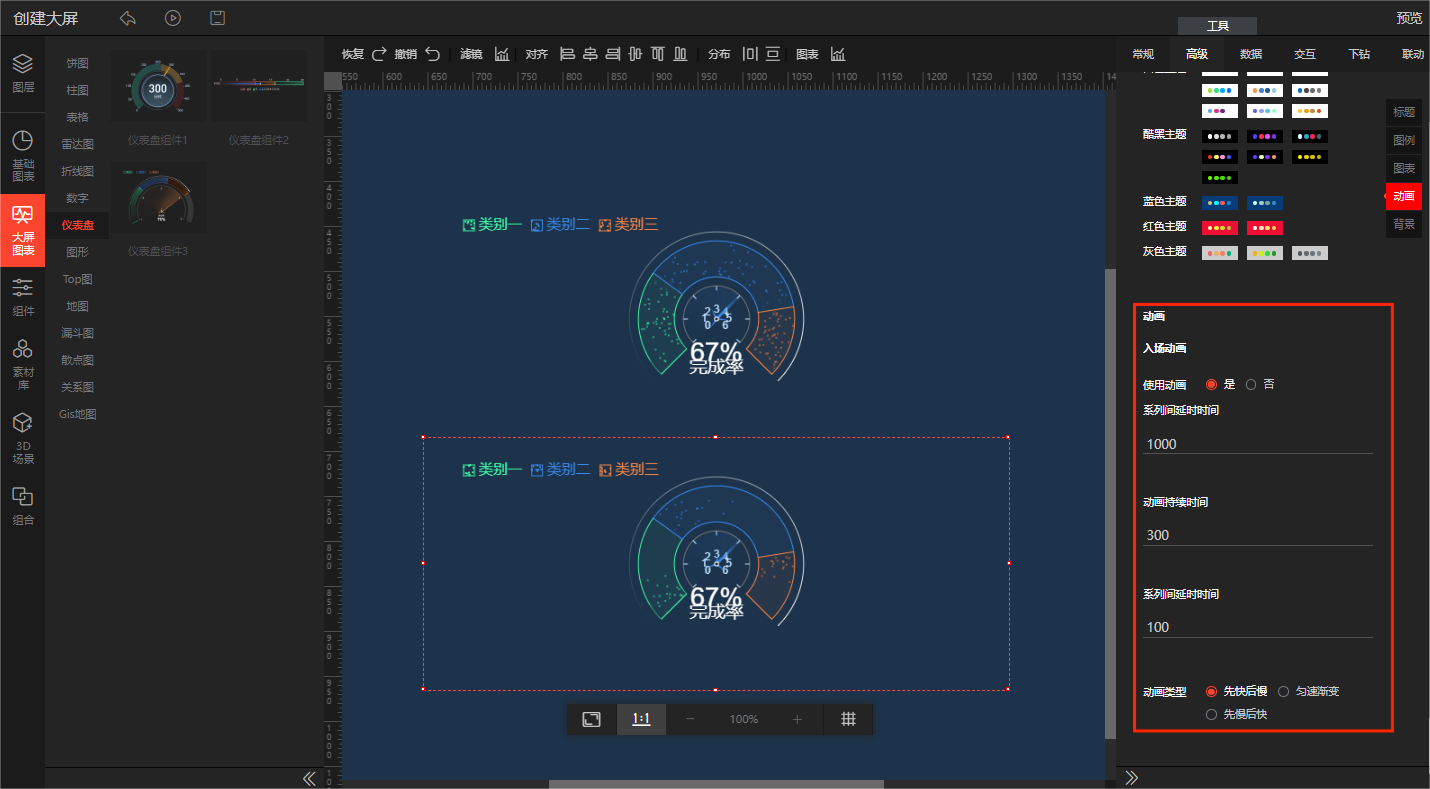Viewport: 1430px width, 789px height.
Task: Switch to the 交互 tab
Action: pyautogui.click(x=1304, y=54)
